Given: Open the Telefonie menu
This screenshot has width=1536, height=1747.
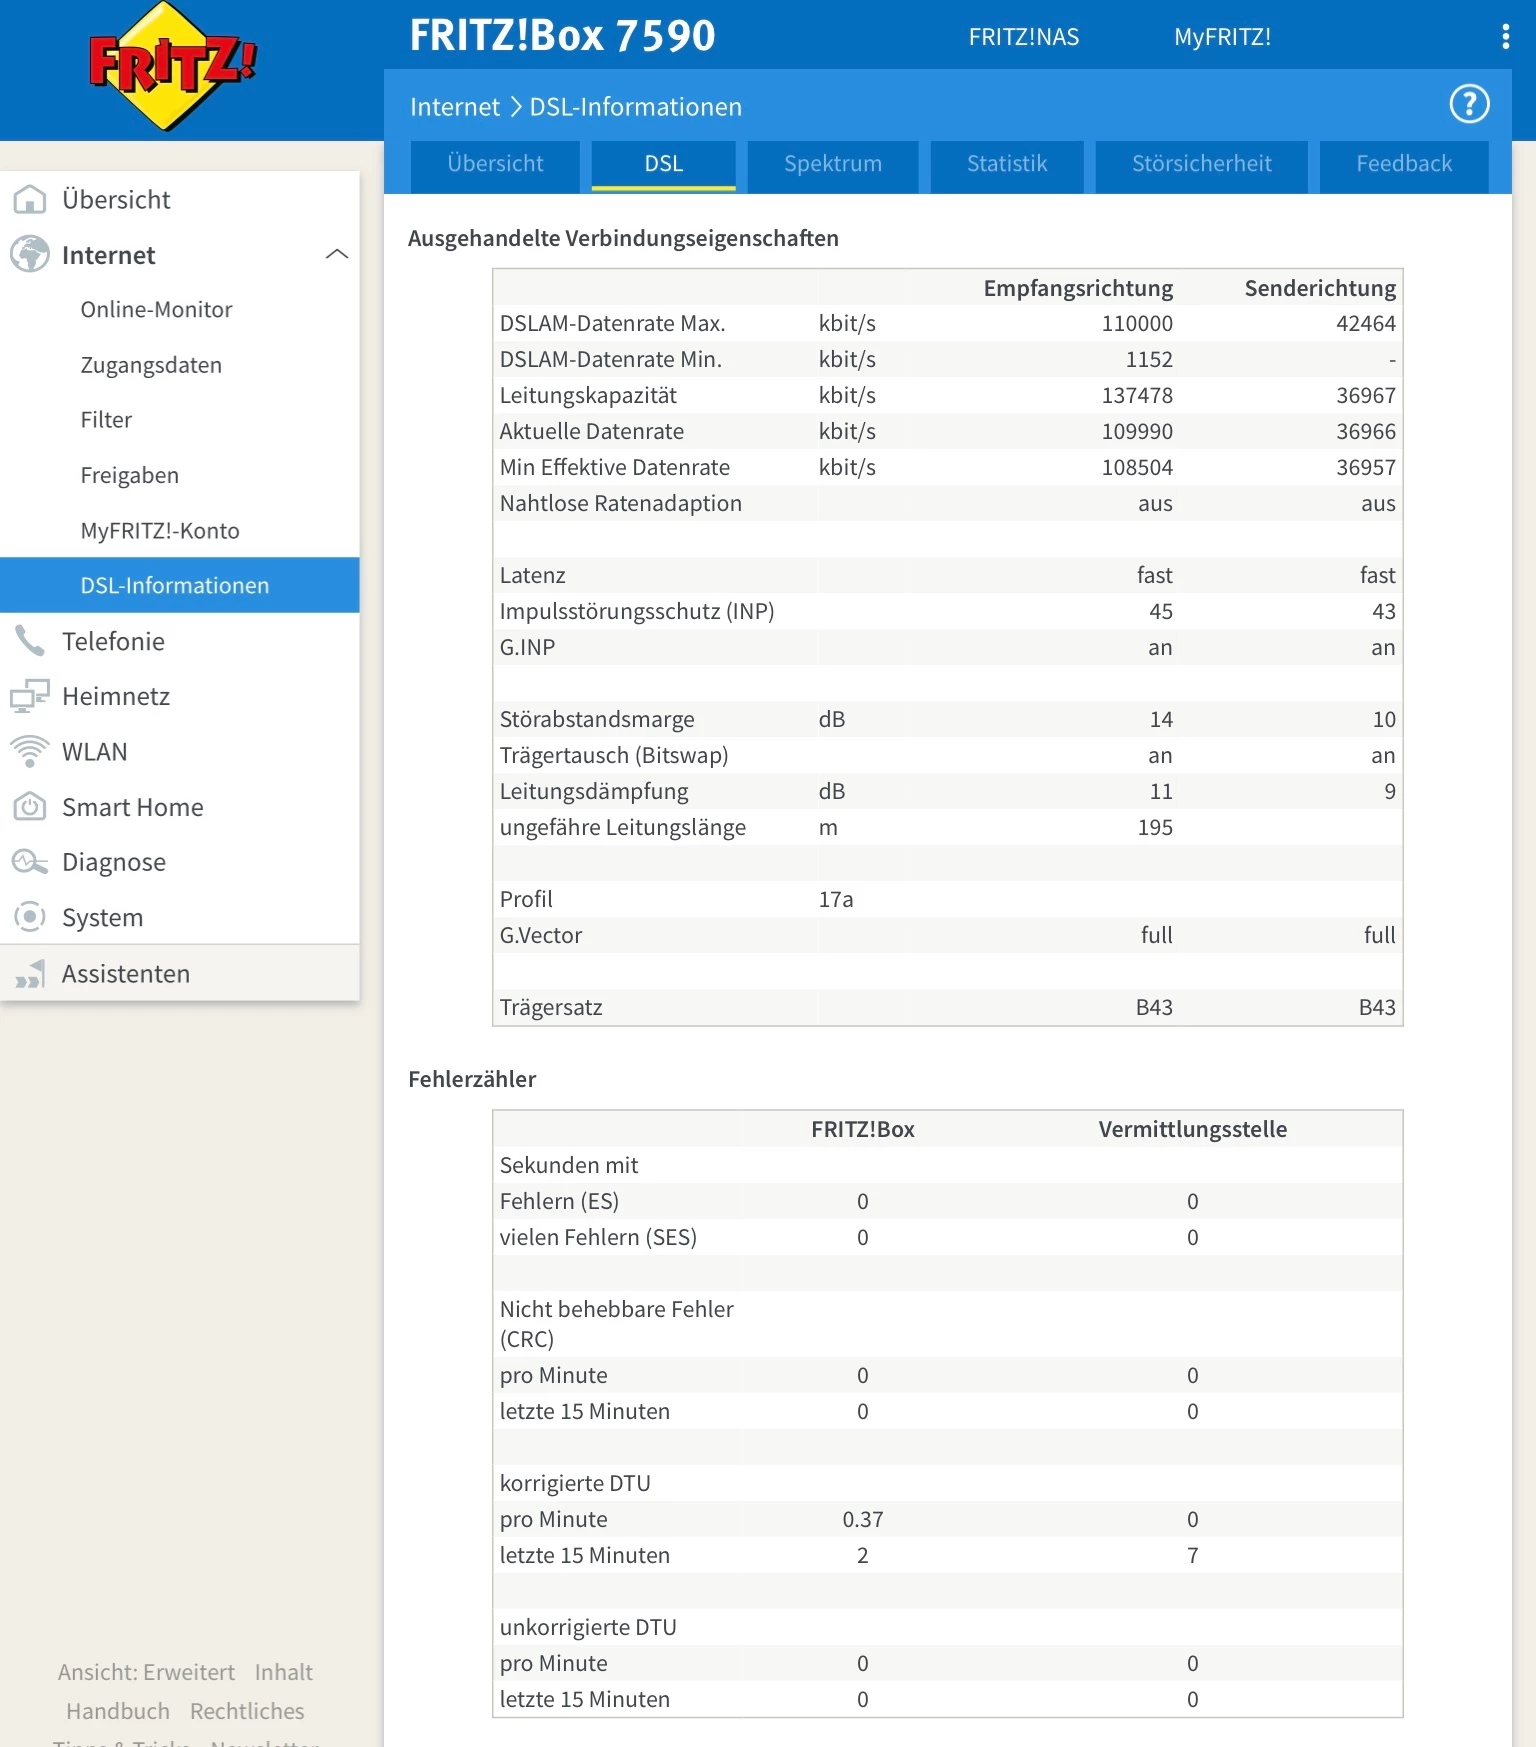Looking at the screenshot, I should tap(180, 641).
